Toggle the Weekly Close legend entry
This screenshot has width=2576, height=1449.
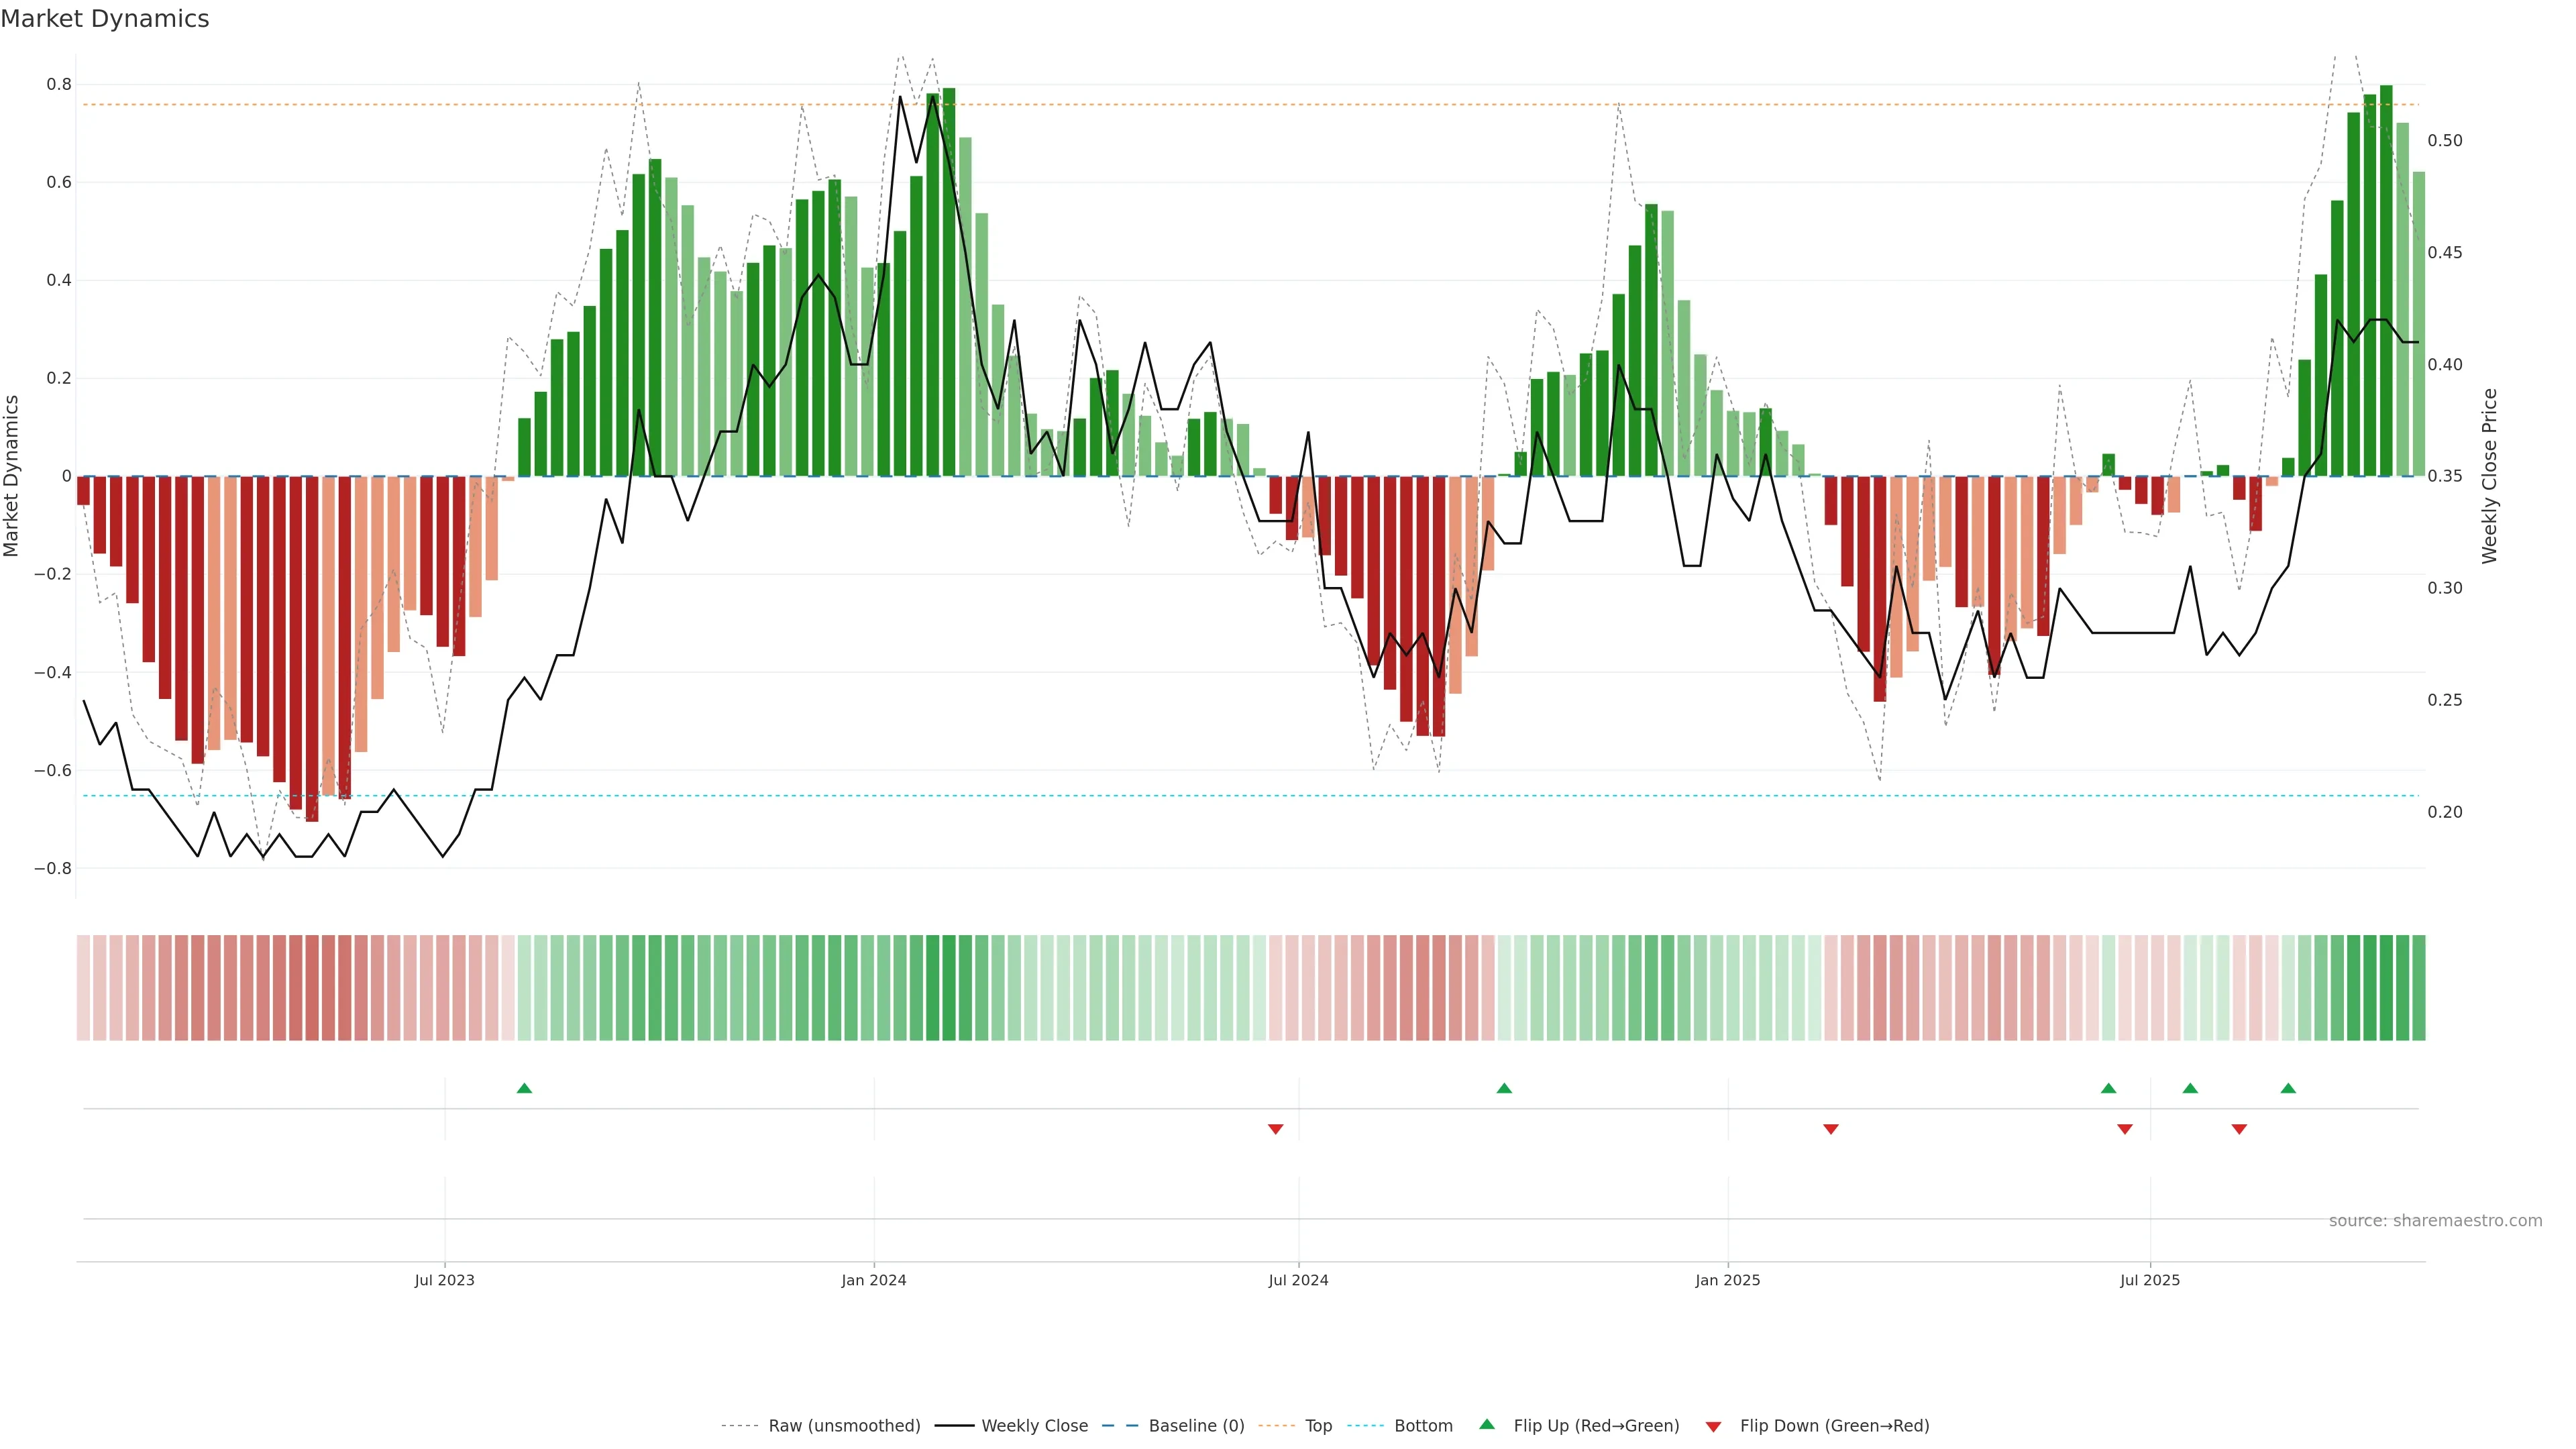click(x=1034, y=1426)
